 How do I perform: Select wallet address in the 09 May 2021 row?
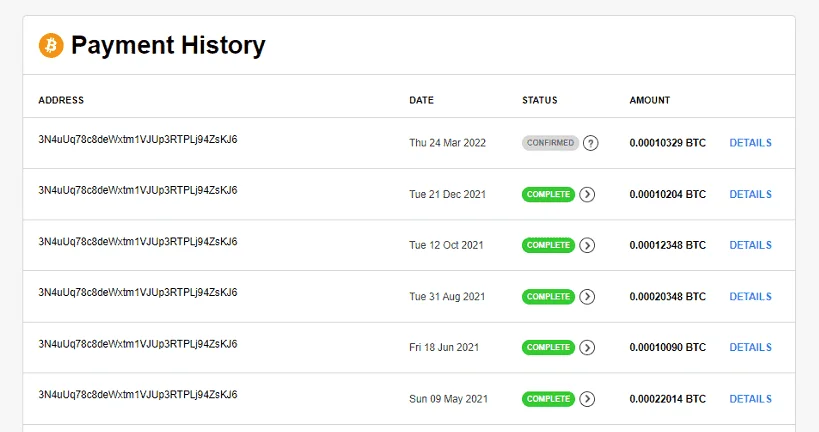pos(138,394)
